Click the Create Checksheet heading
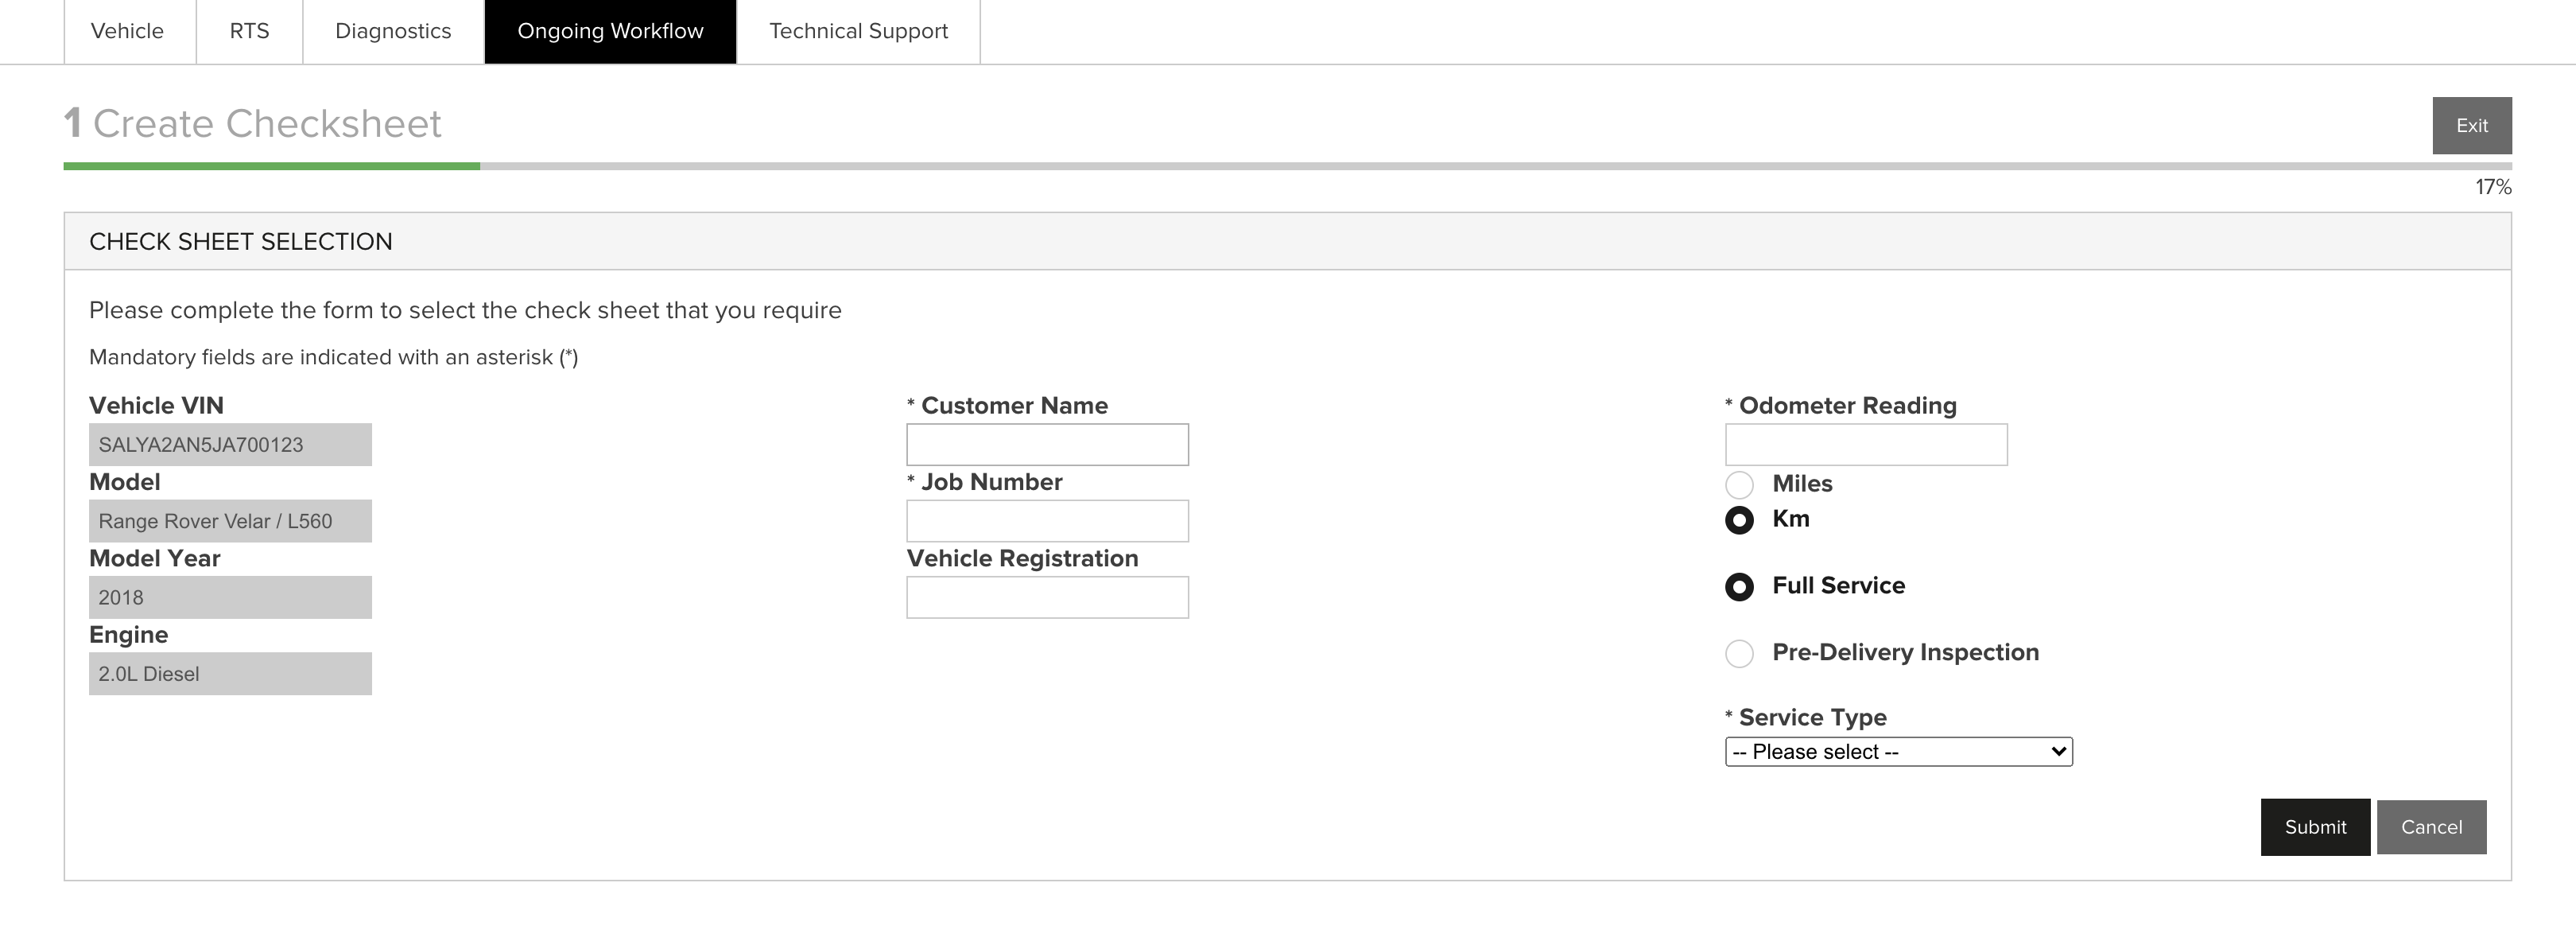The height and width of the screenshot is (945, 2576). tap(252, 124)
